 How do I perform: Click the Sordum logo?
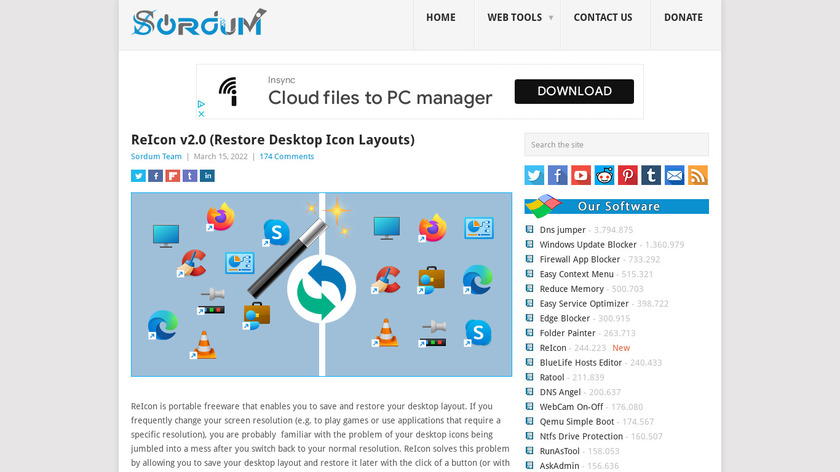199,23
